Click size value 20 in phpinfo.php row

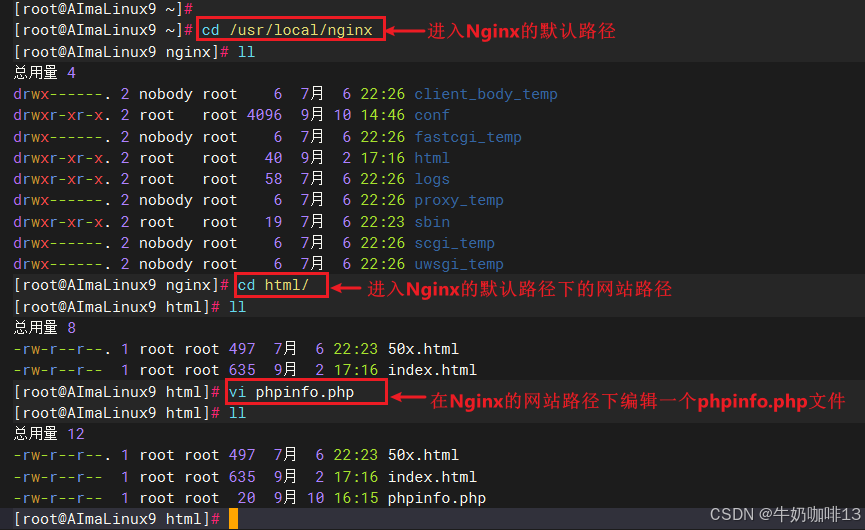pos(247,498)
